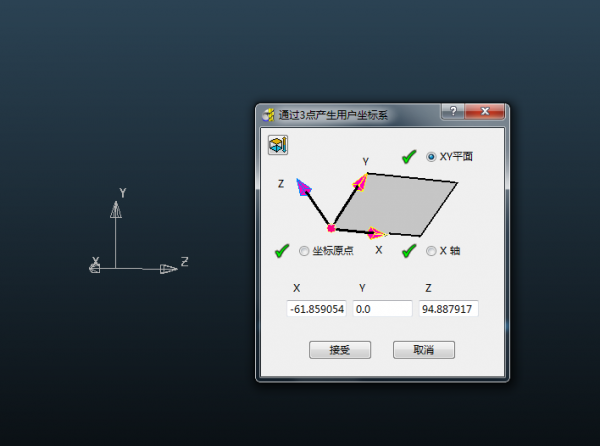Click the Y axis arrow in viewport triad
The image size is (600, 446).
coord(116,210)
